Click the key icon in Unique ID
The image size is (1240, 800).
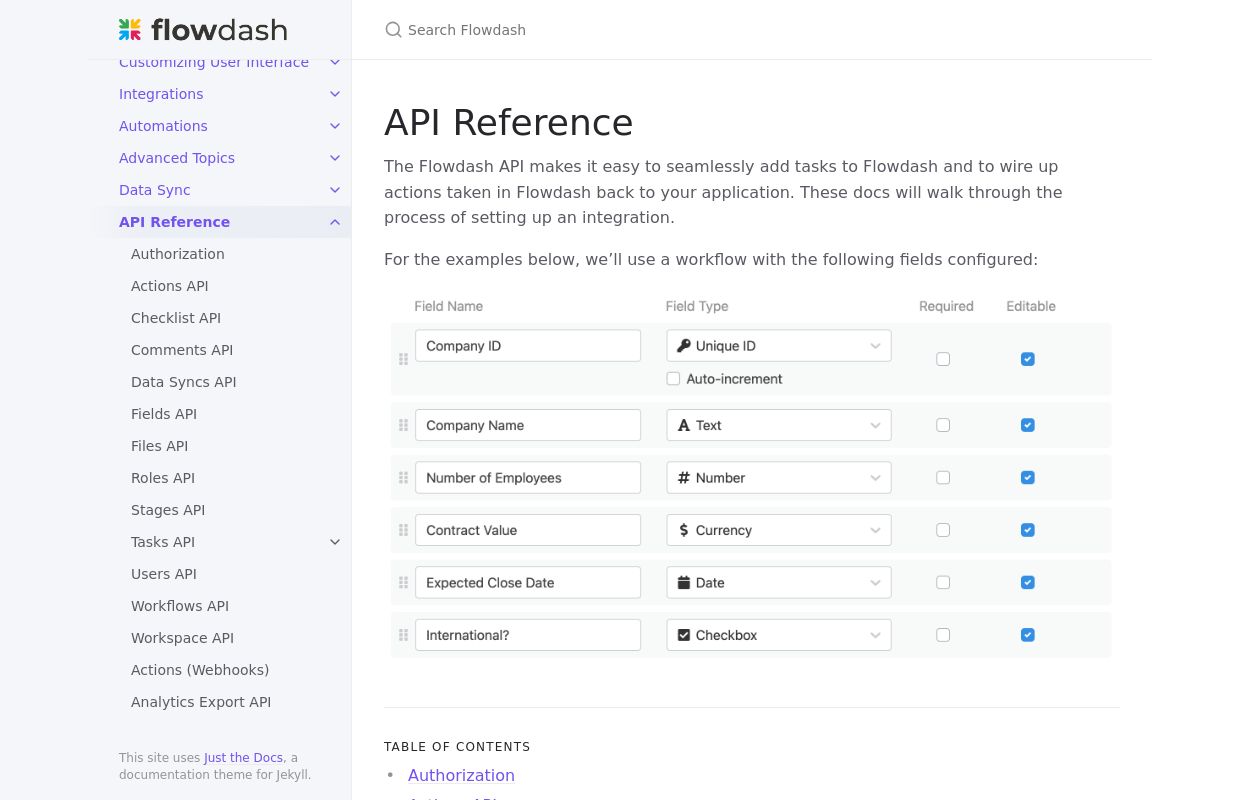point(684,346)
